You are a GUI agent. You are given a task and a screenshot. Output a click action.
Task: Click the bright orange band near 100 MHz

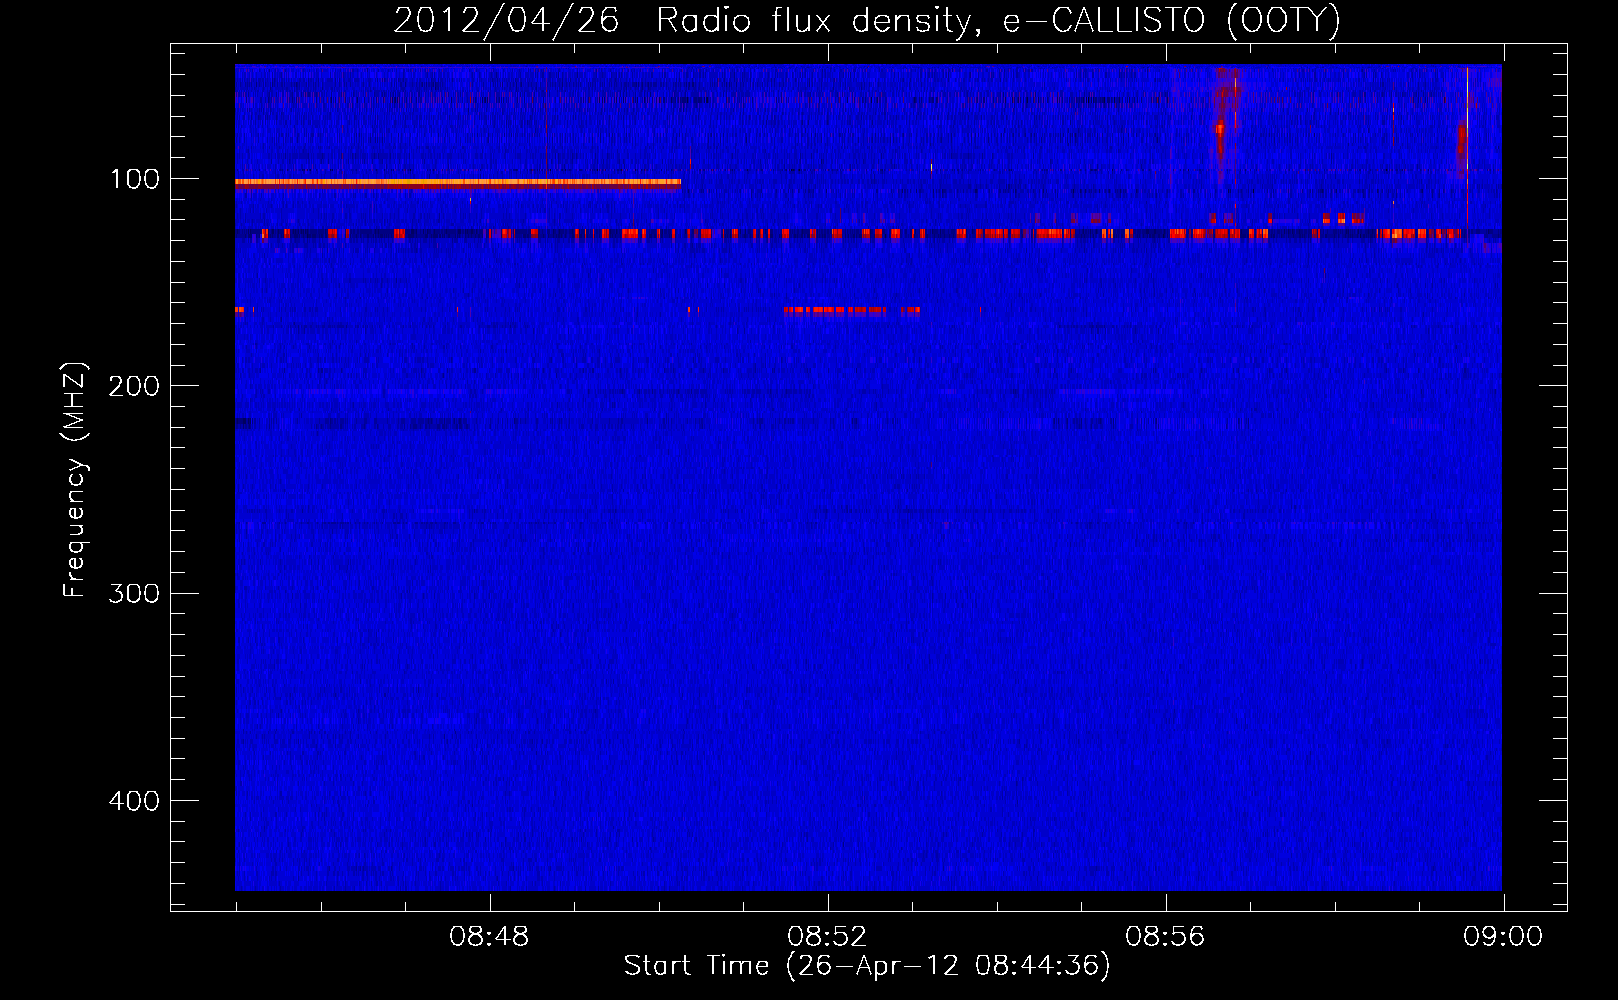[458, 184]
